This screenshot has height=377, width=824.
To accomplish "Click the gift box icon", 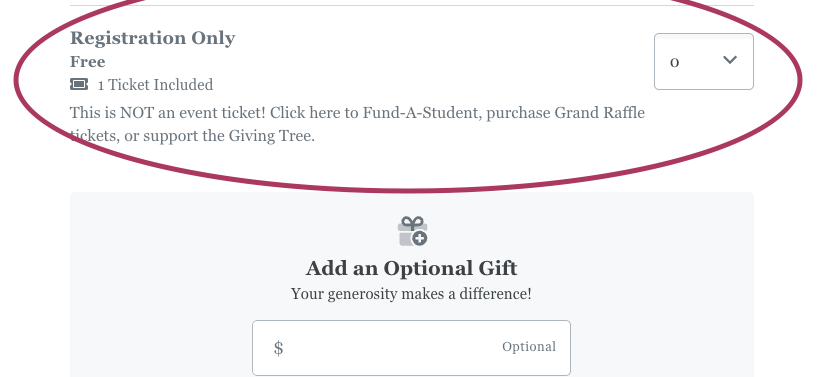I will coord(412,231).
